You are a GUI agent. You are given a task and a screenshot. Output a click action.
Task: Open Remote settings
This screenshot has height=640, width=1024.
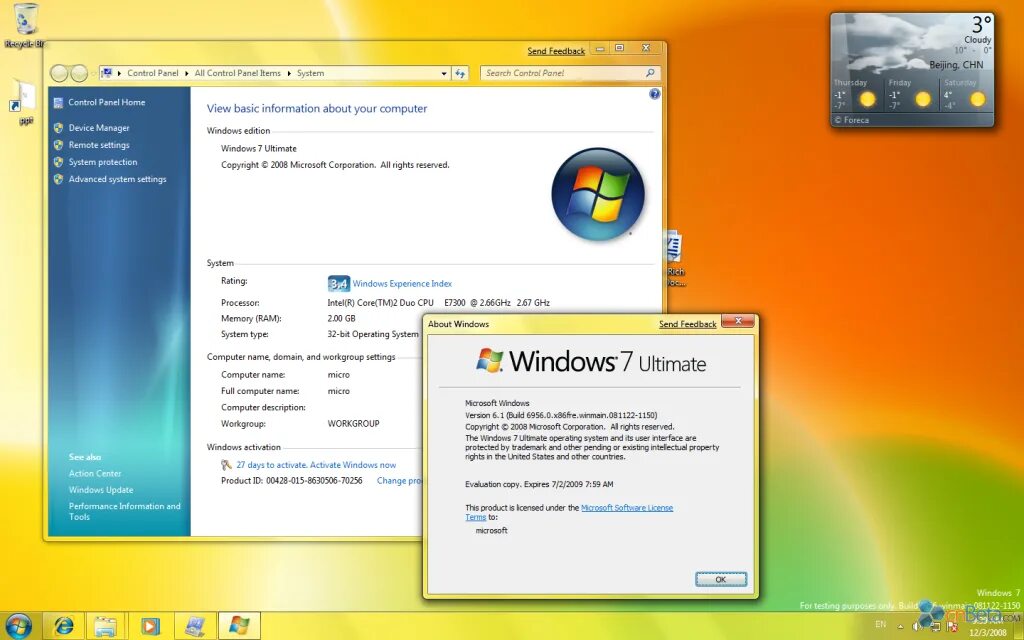pos(99,145)
